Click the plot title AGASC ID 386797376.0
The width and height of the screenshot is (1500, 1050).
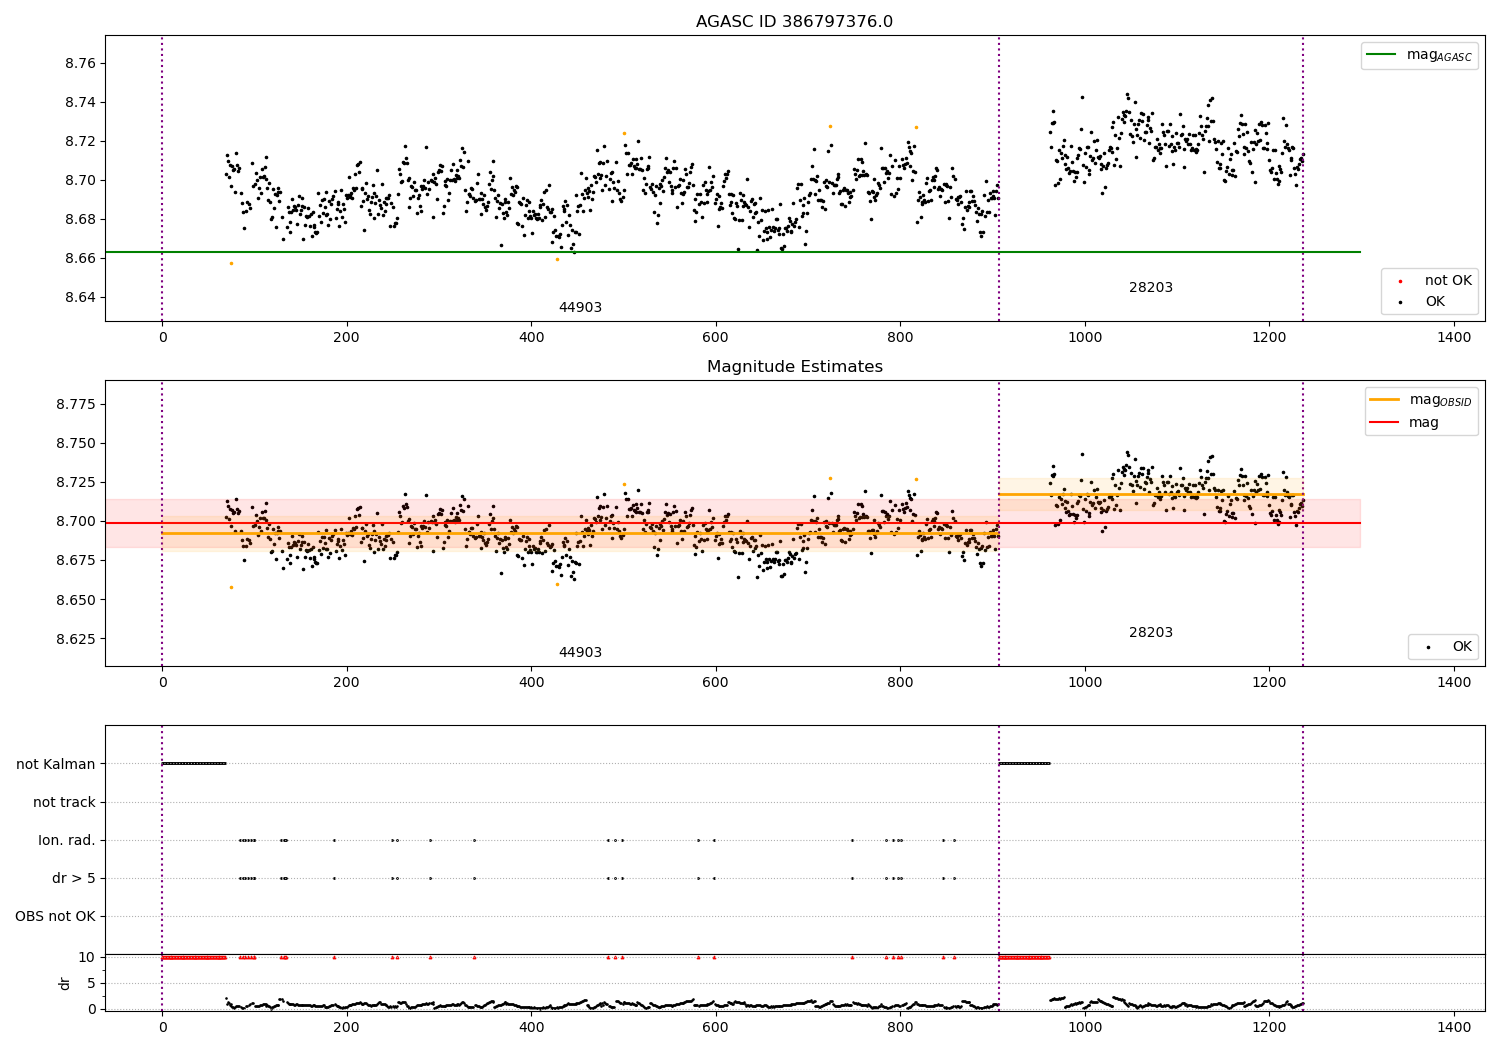[x=794, y=22]
